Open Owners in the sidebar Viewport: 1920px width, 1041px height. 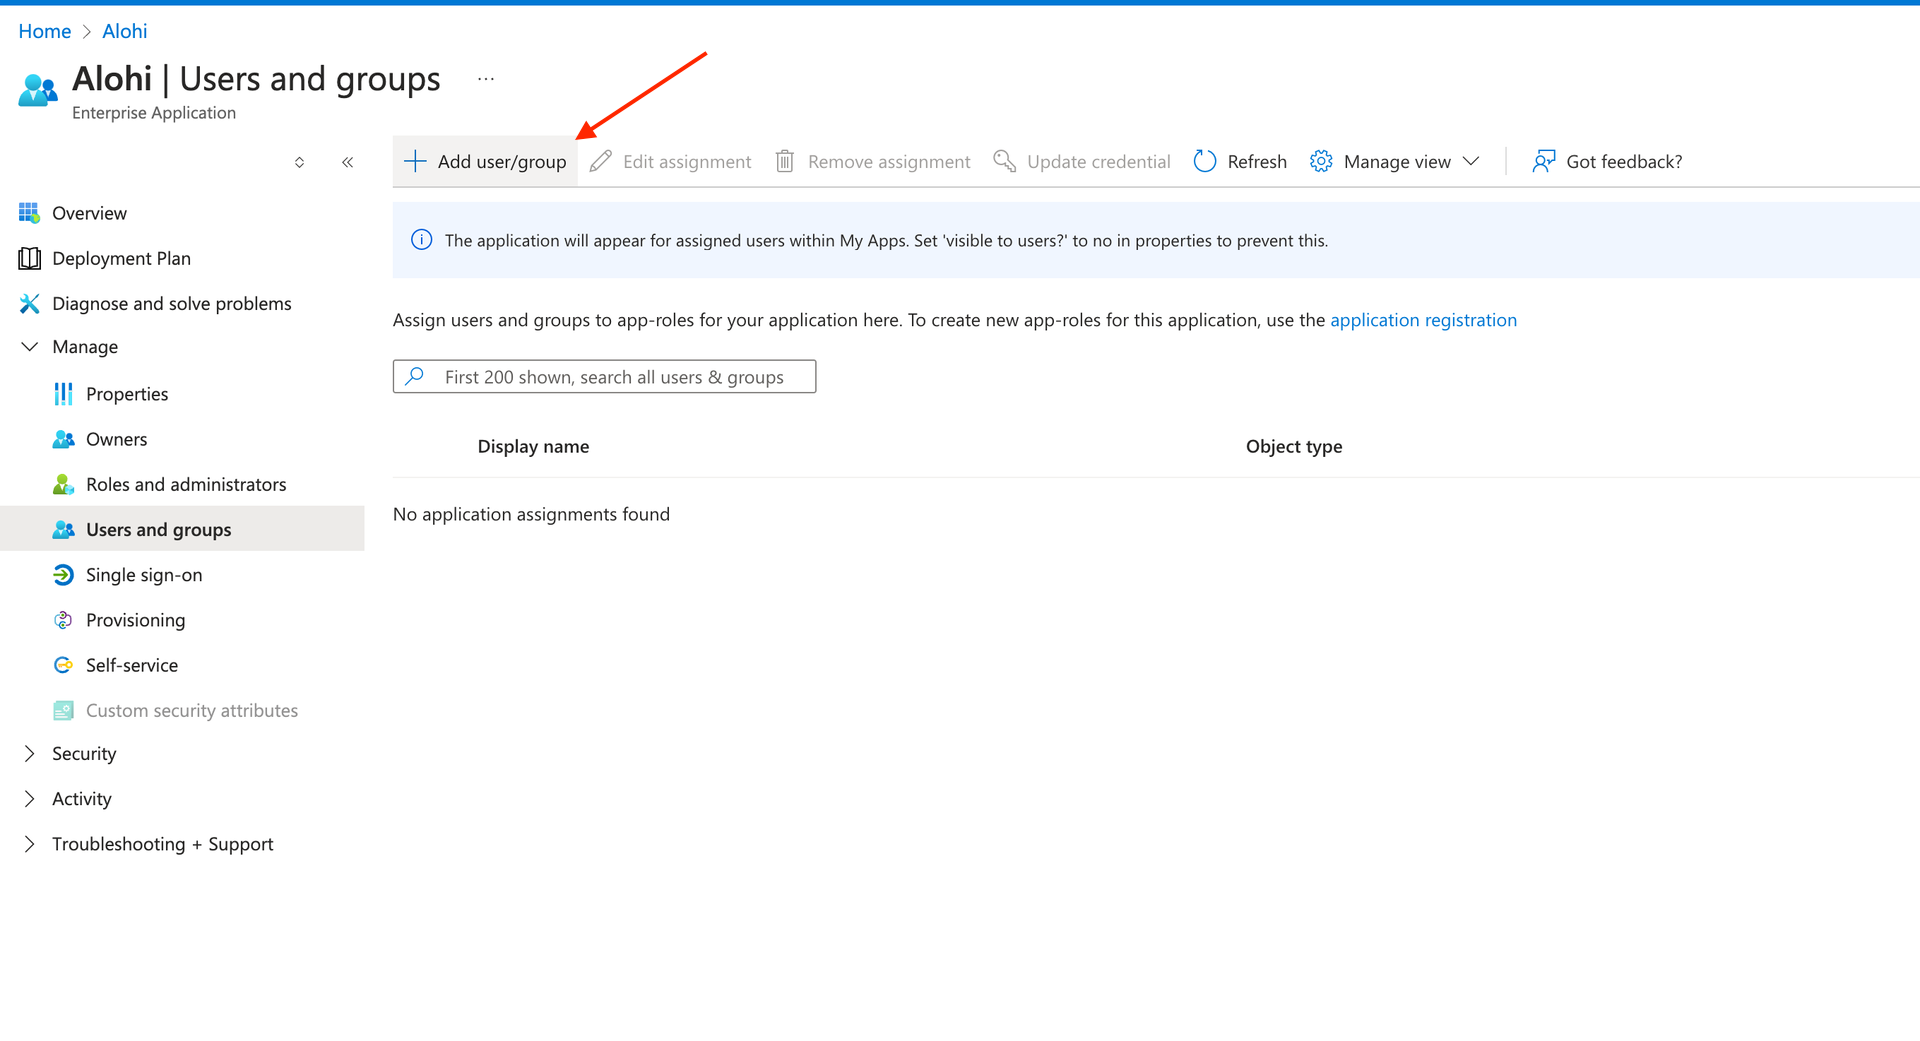click(116, 439)
